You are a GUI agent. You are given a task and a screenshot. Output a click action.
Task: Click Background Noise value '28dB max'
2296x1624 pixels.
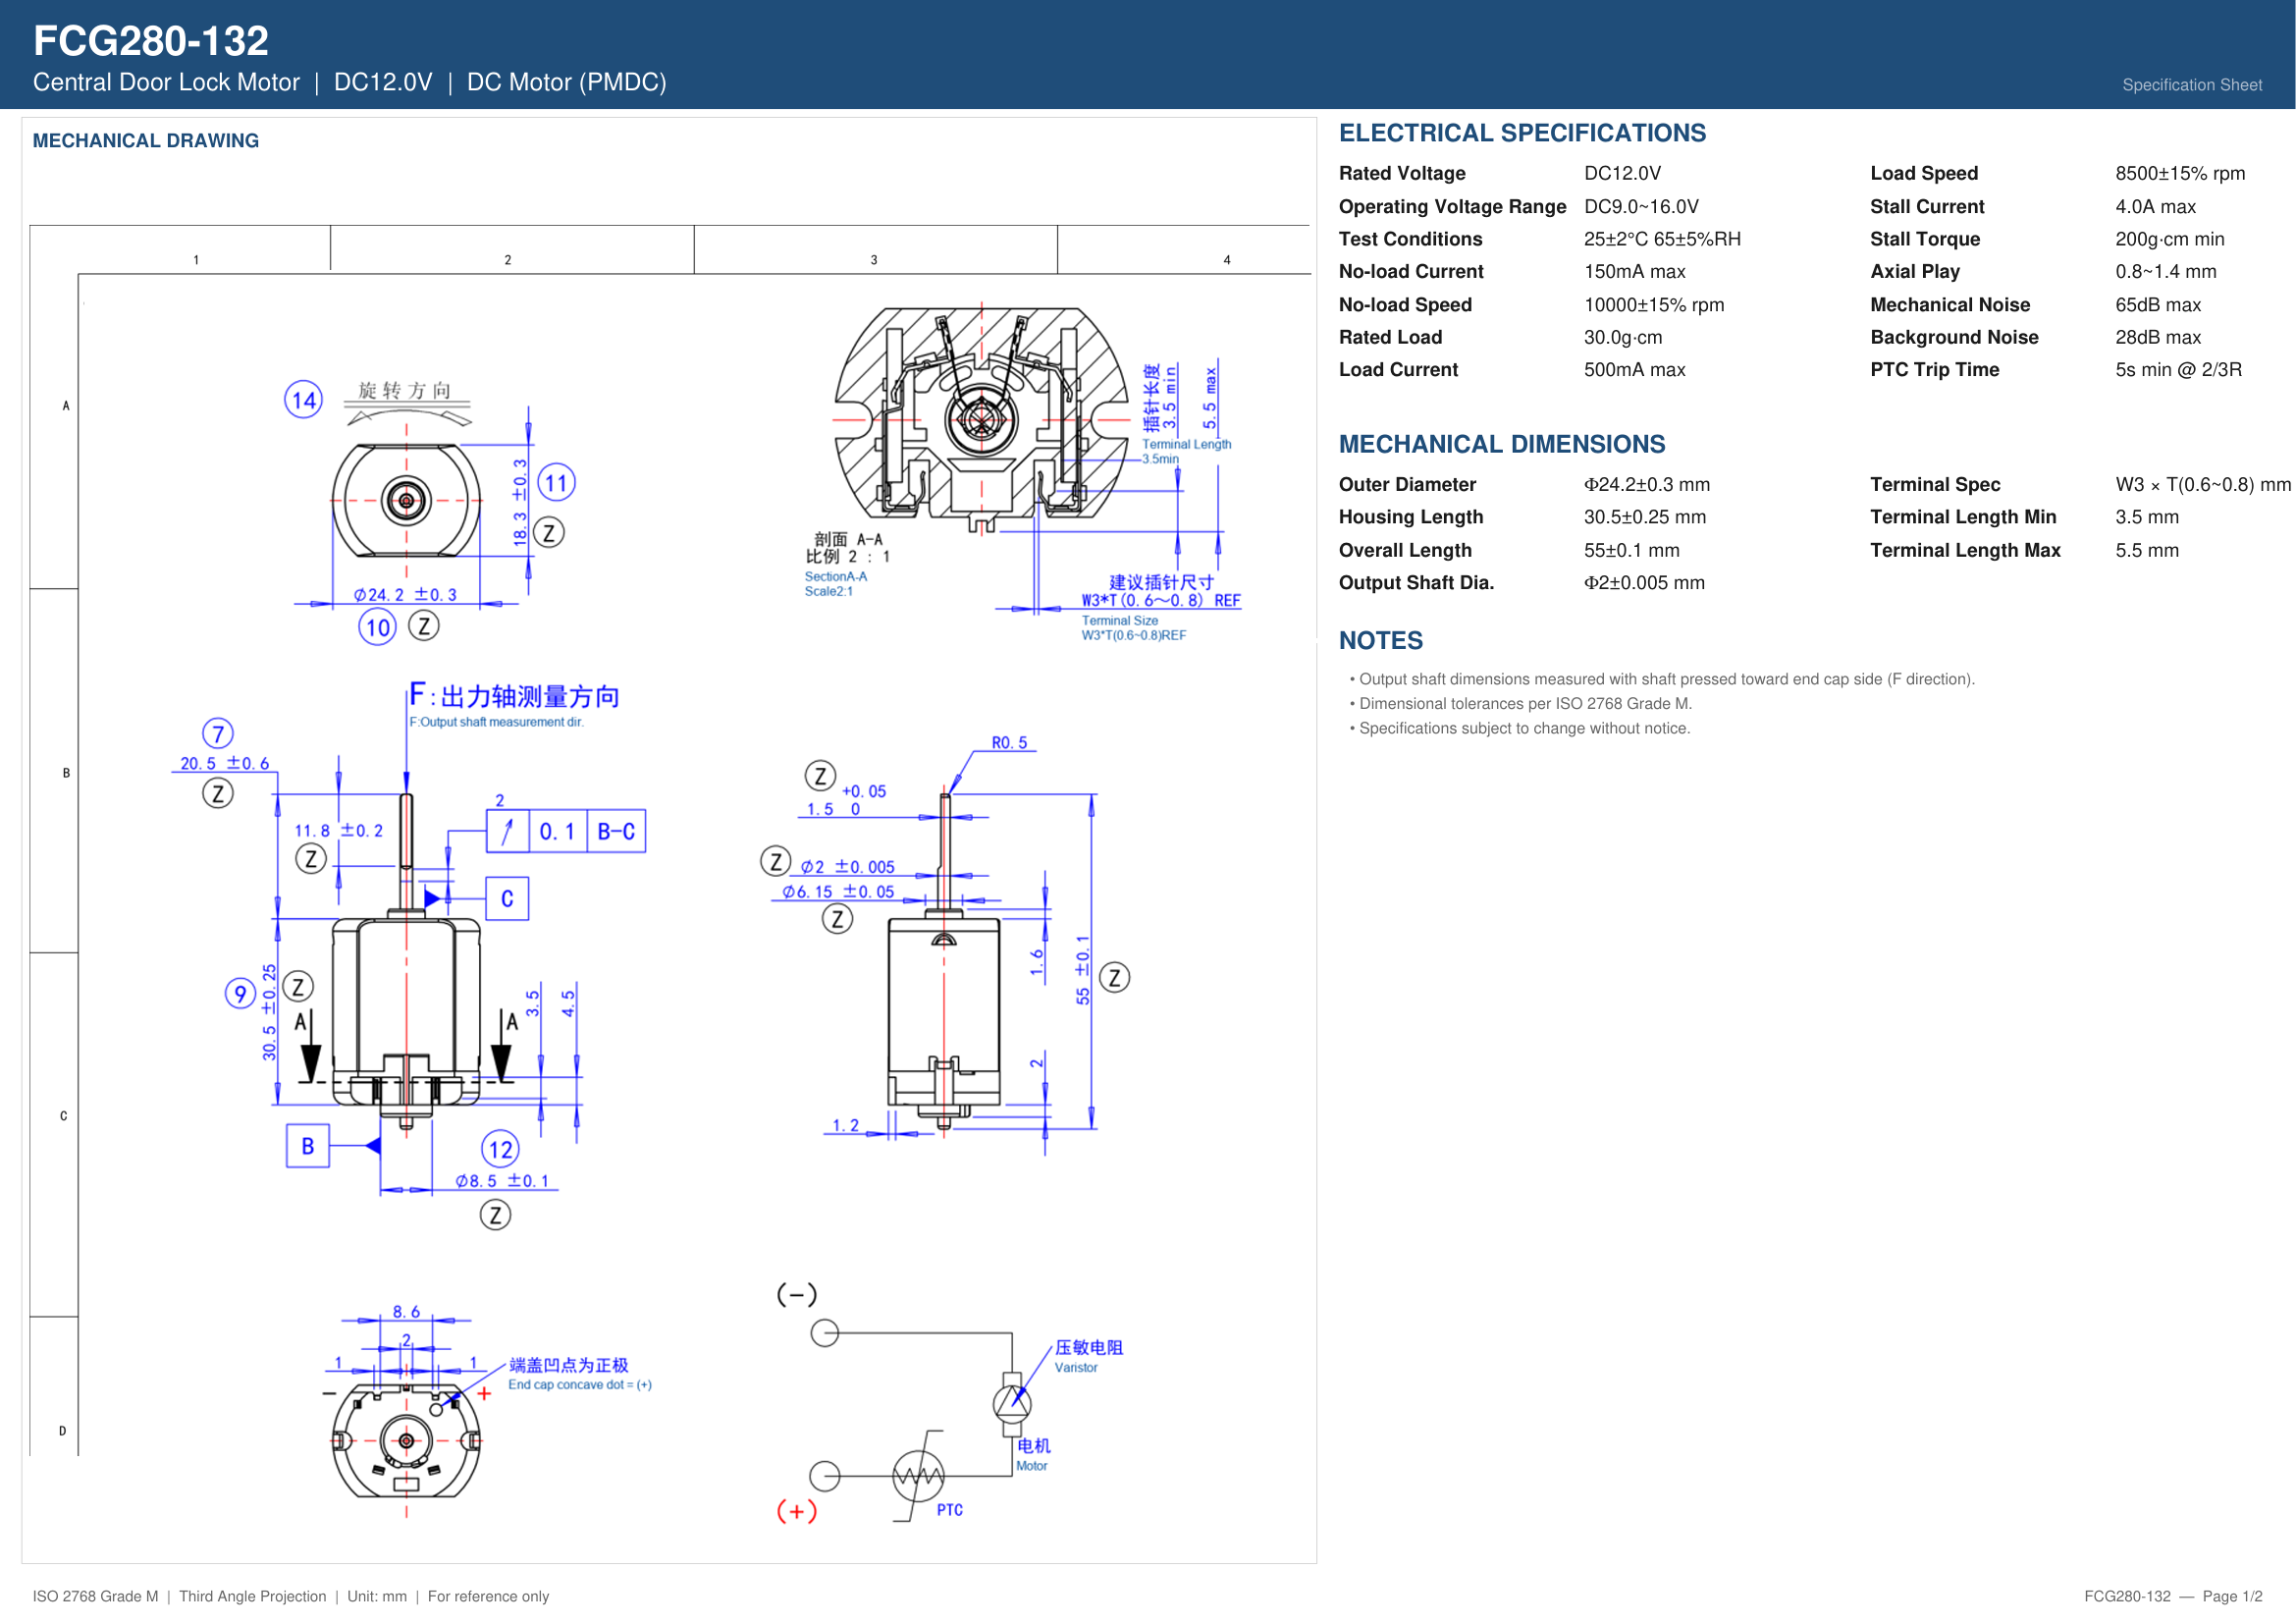(x=2158, y=337)
